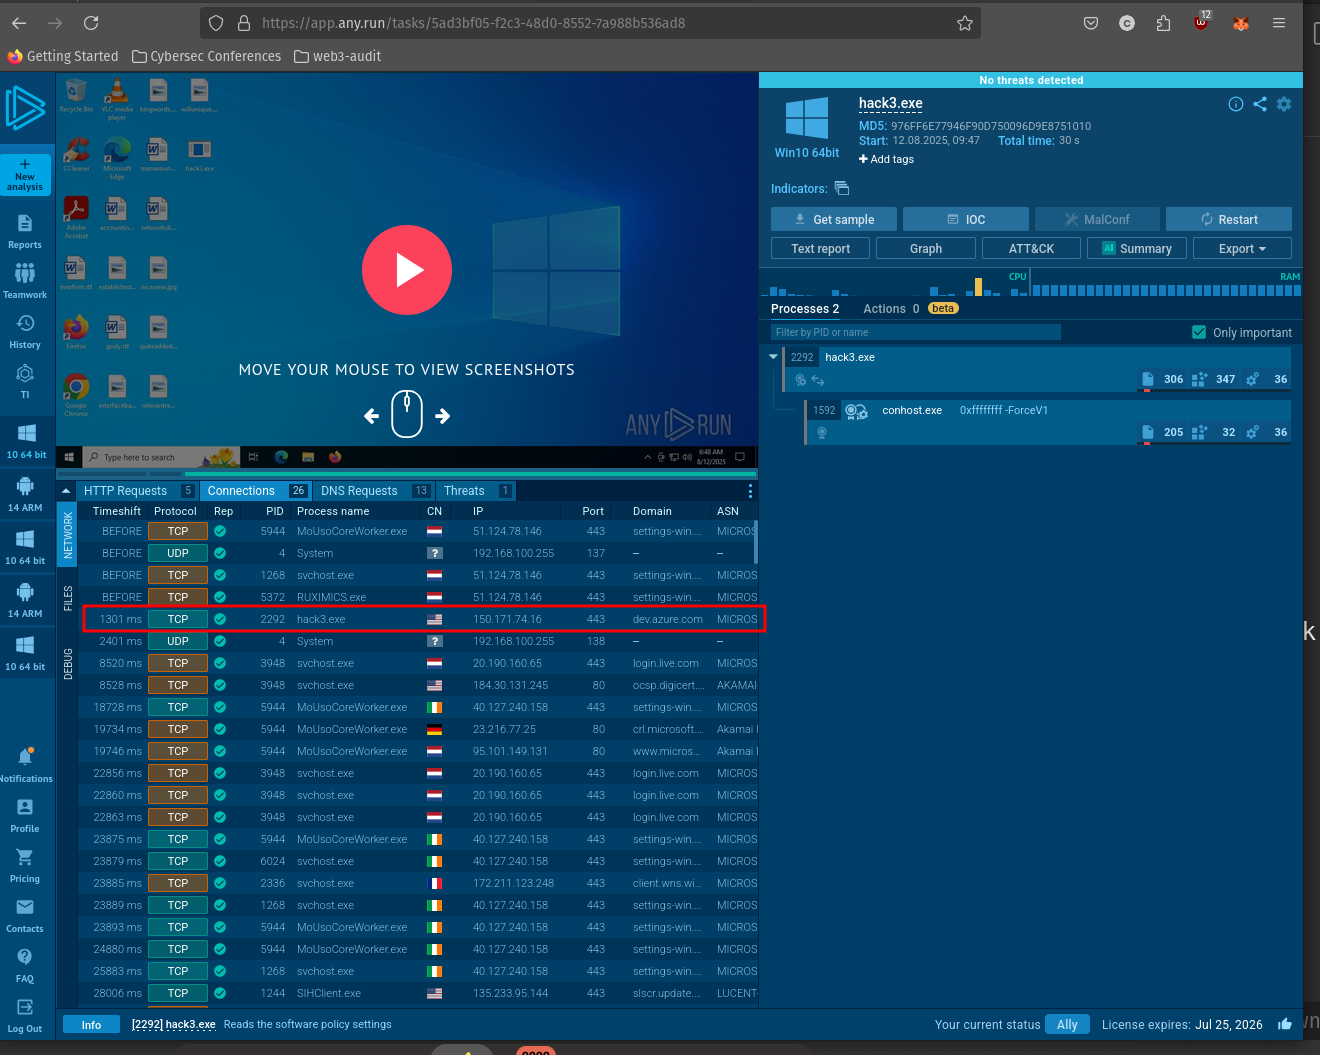Select the Processes tab
This screenshot has width=1320, height=1055.
tap(805, 309)
